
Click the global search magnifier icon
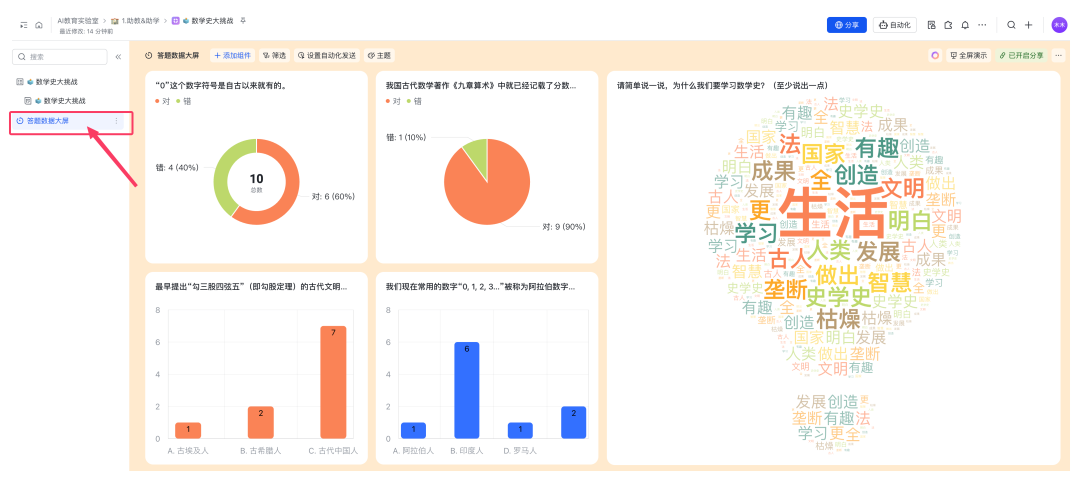[1011, 25]
